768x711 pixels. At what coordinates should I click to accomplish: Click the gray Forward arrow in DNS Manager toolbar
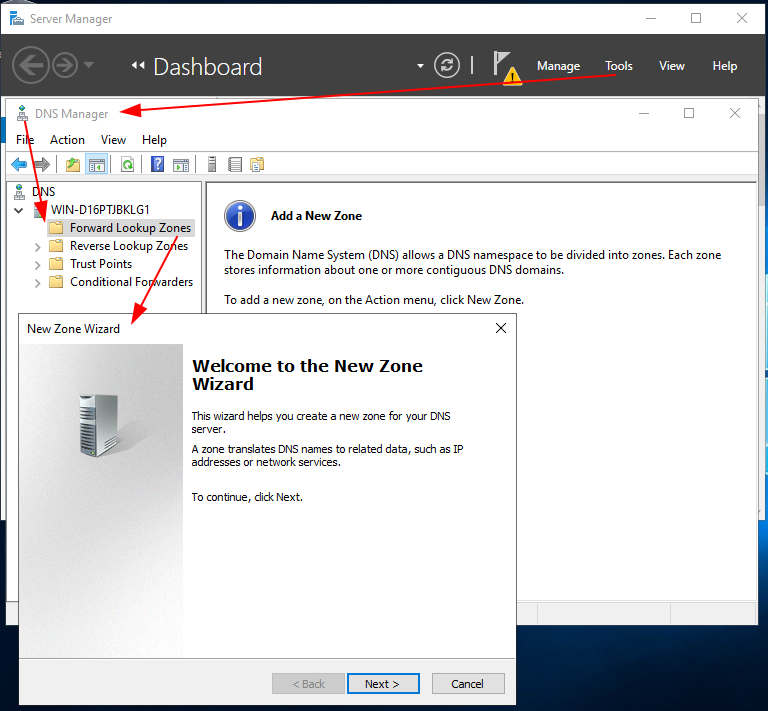click(x=42, y=165)
